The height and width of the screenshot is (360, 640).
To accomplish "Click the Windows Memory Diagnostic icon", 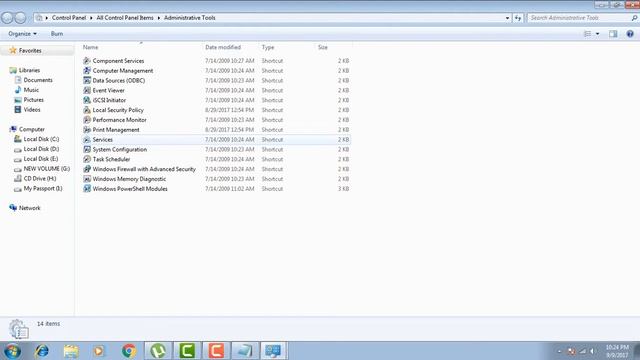I will pyautogui.click(x=87, y=179).
